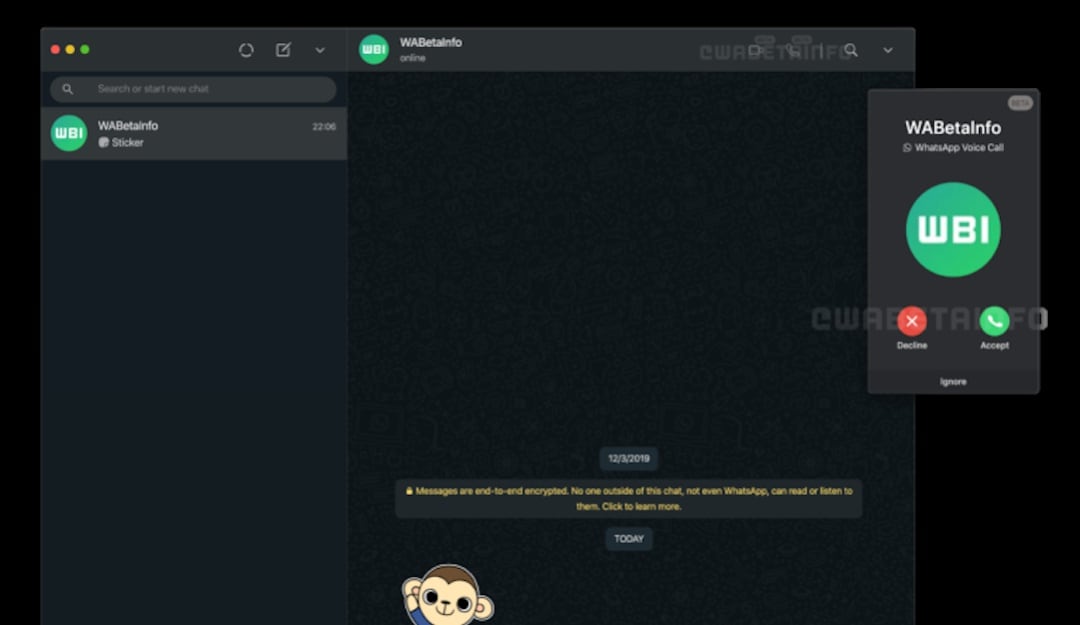
Task: Open WABetaInfo contact name in header
Action: 431,43
